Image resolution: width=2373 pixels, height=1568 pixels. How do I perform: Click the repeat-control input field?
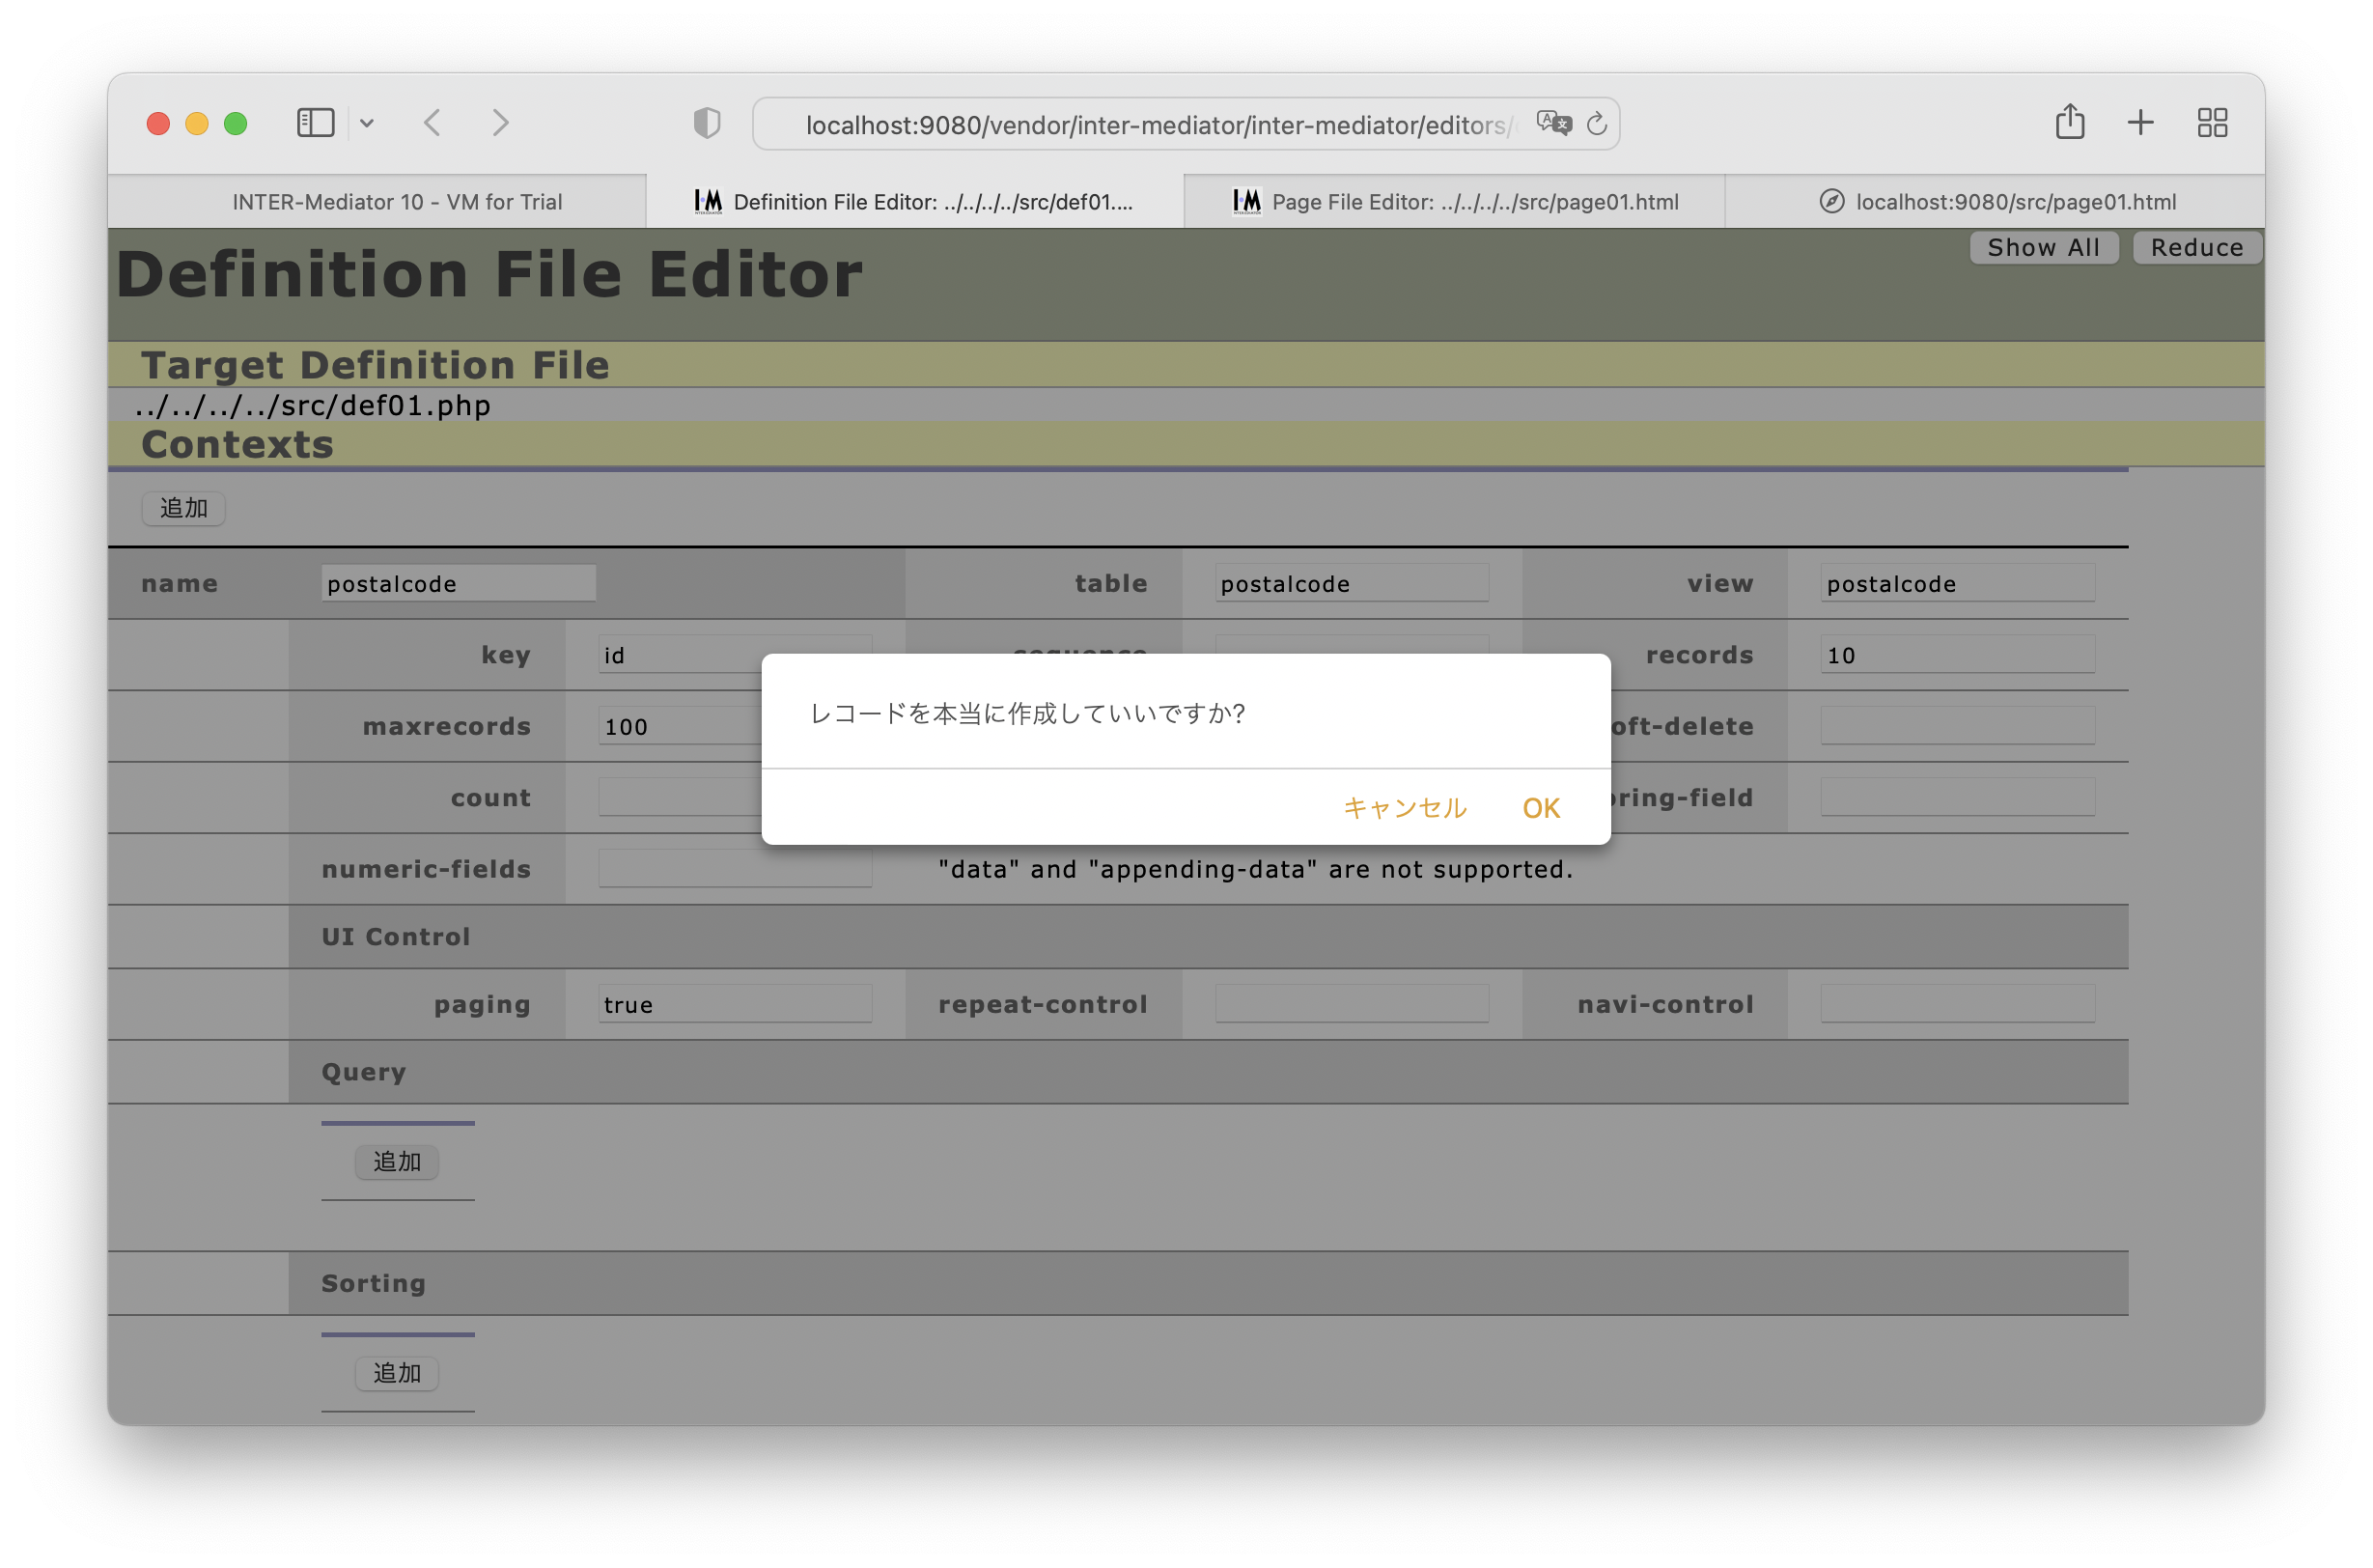(1352, 1004)
